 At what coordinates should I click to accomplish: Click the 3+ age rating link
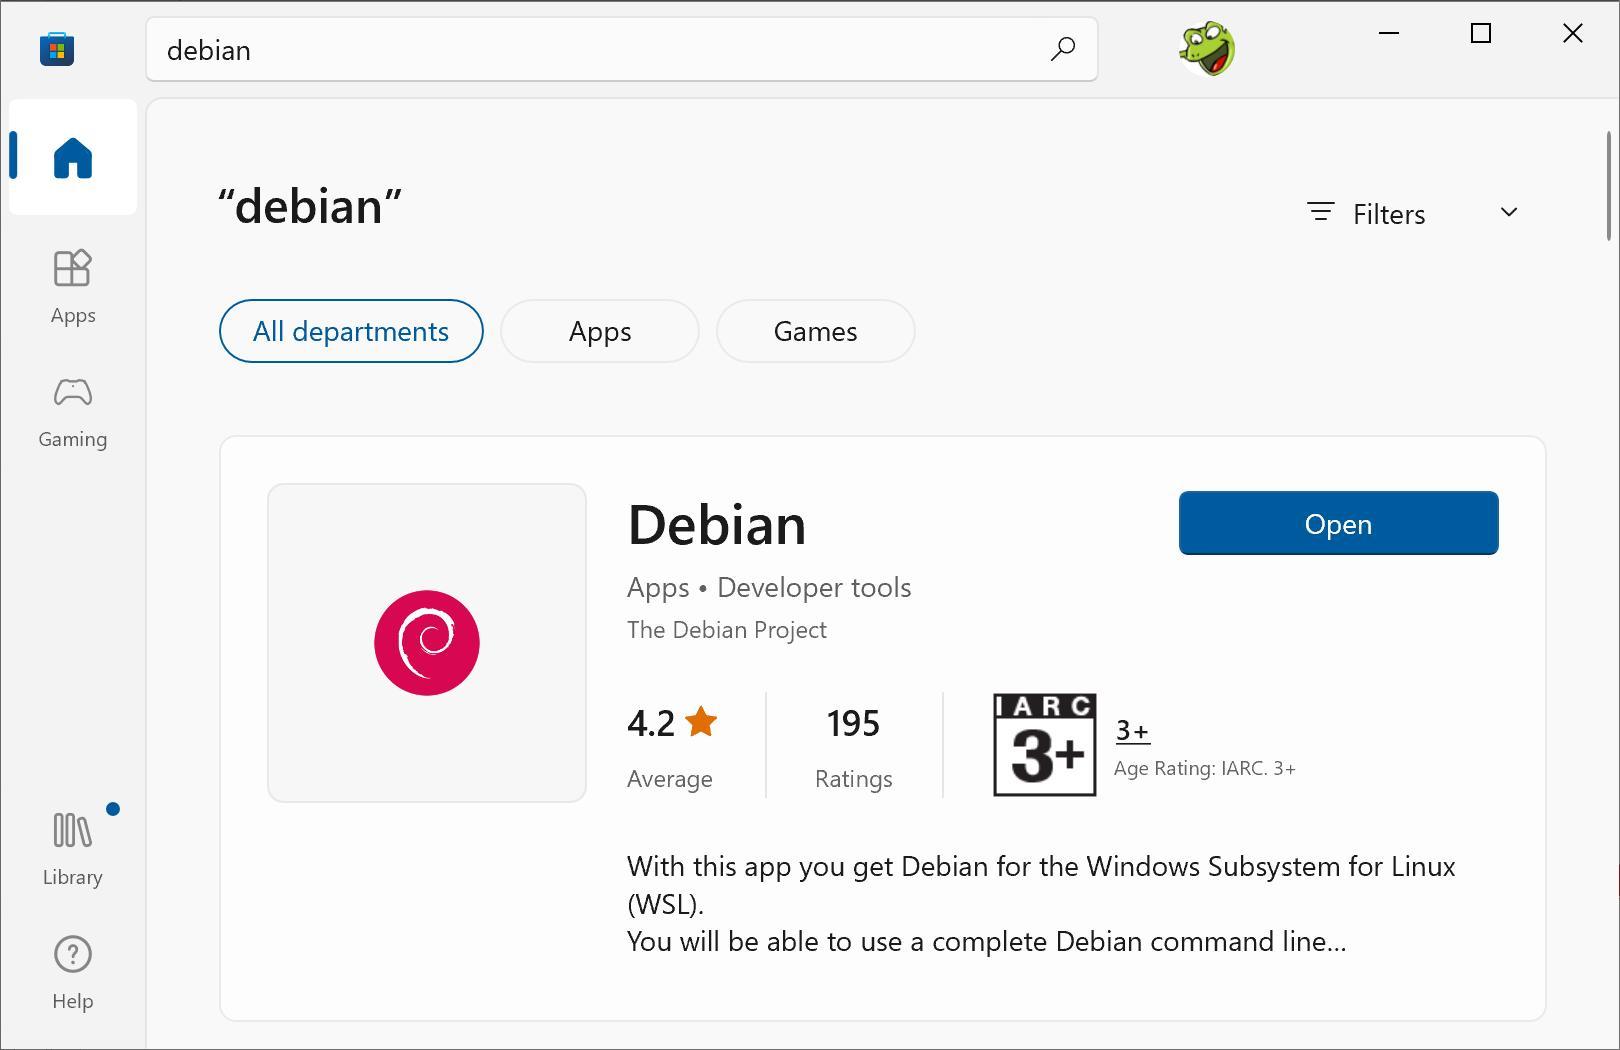(1132, 730)
